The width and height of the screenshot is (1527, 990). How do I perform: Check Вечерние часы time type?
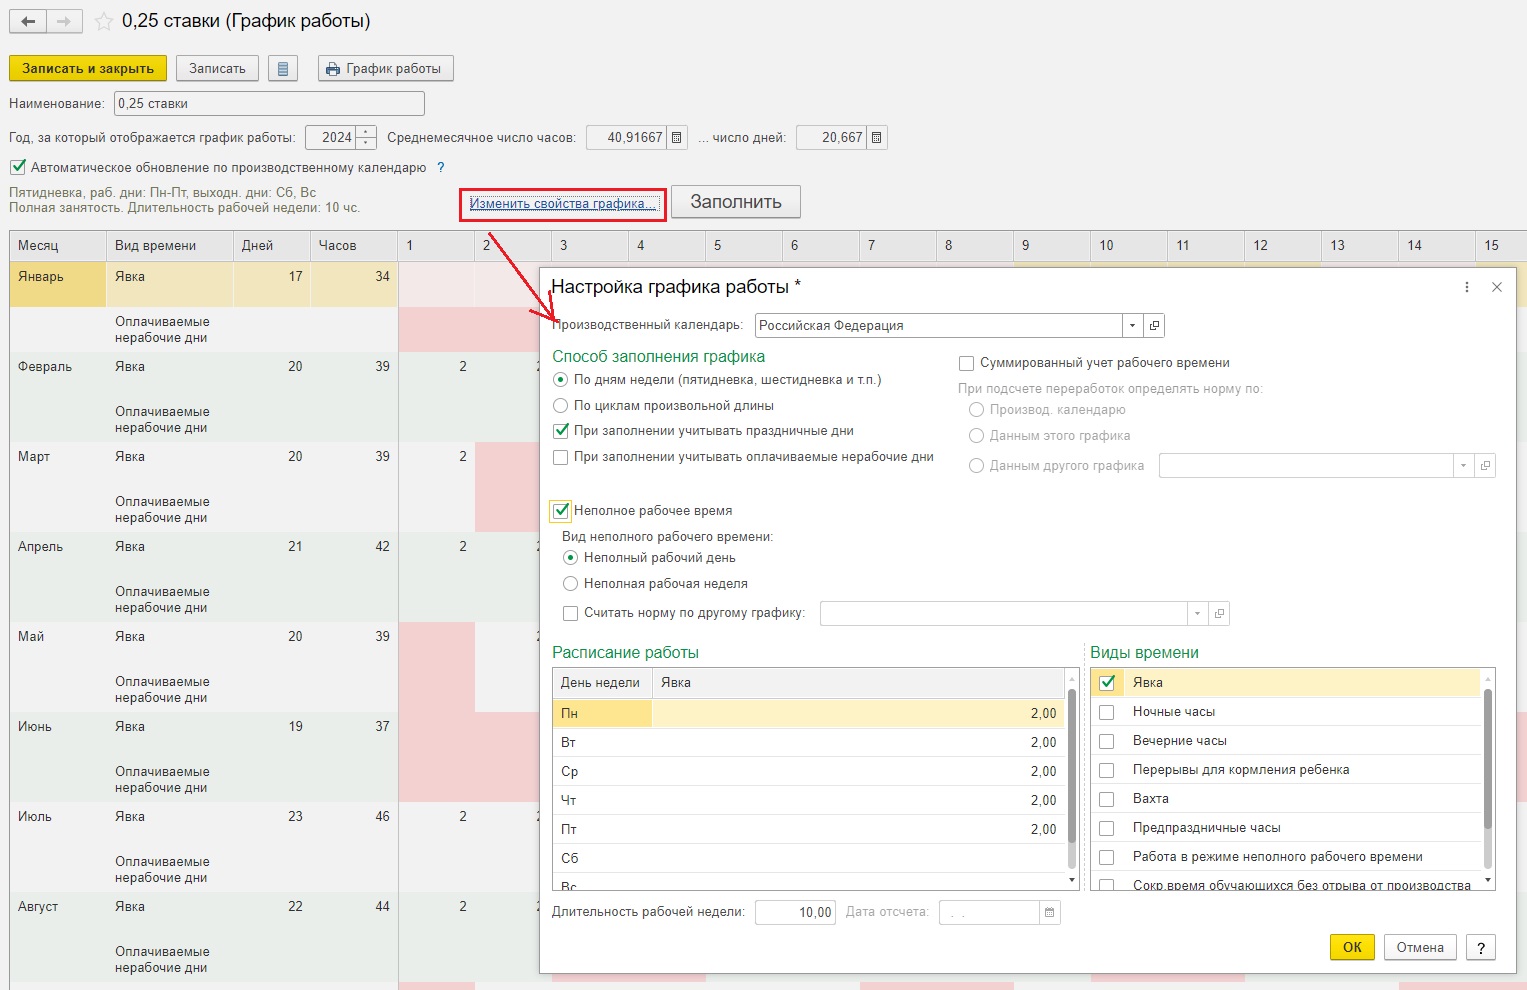pos(1107,741)
